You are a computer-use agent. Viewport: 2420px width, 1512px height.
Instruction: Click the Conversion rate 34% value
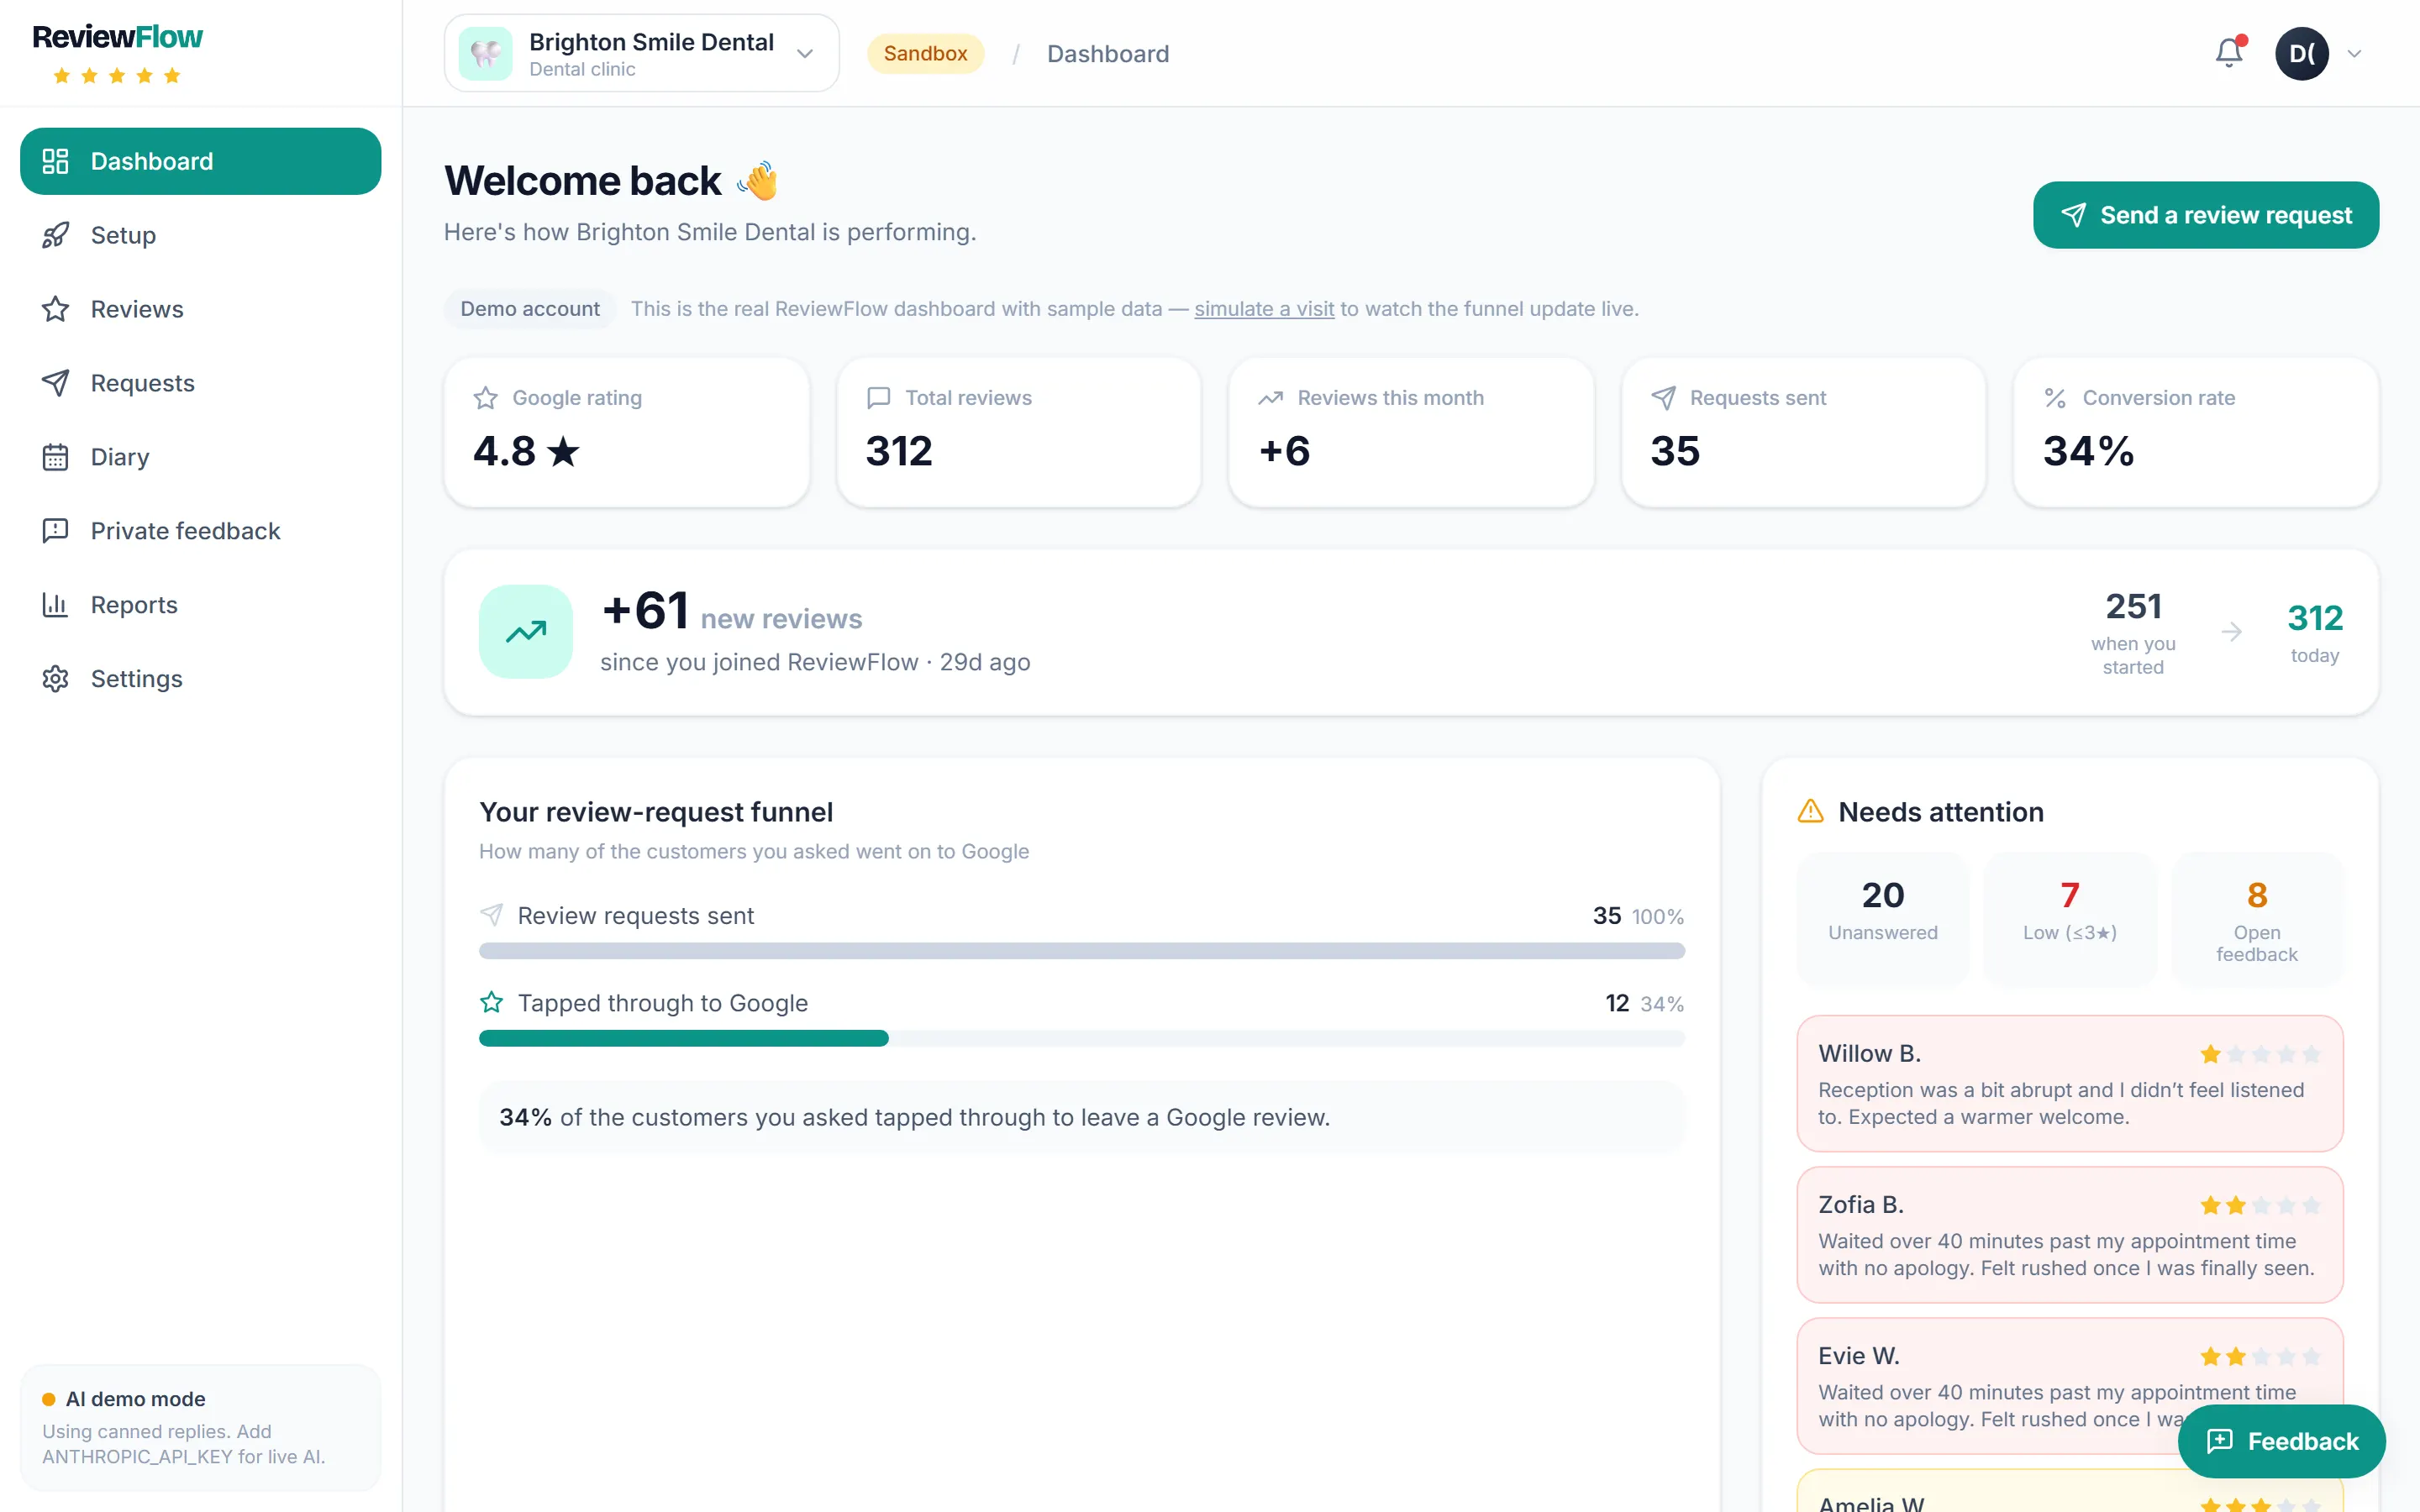pos(2088,451)
